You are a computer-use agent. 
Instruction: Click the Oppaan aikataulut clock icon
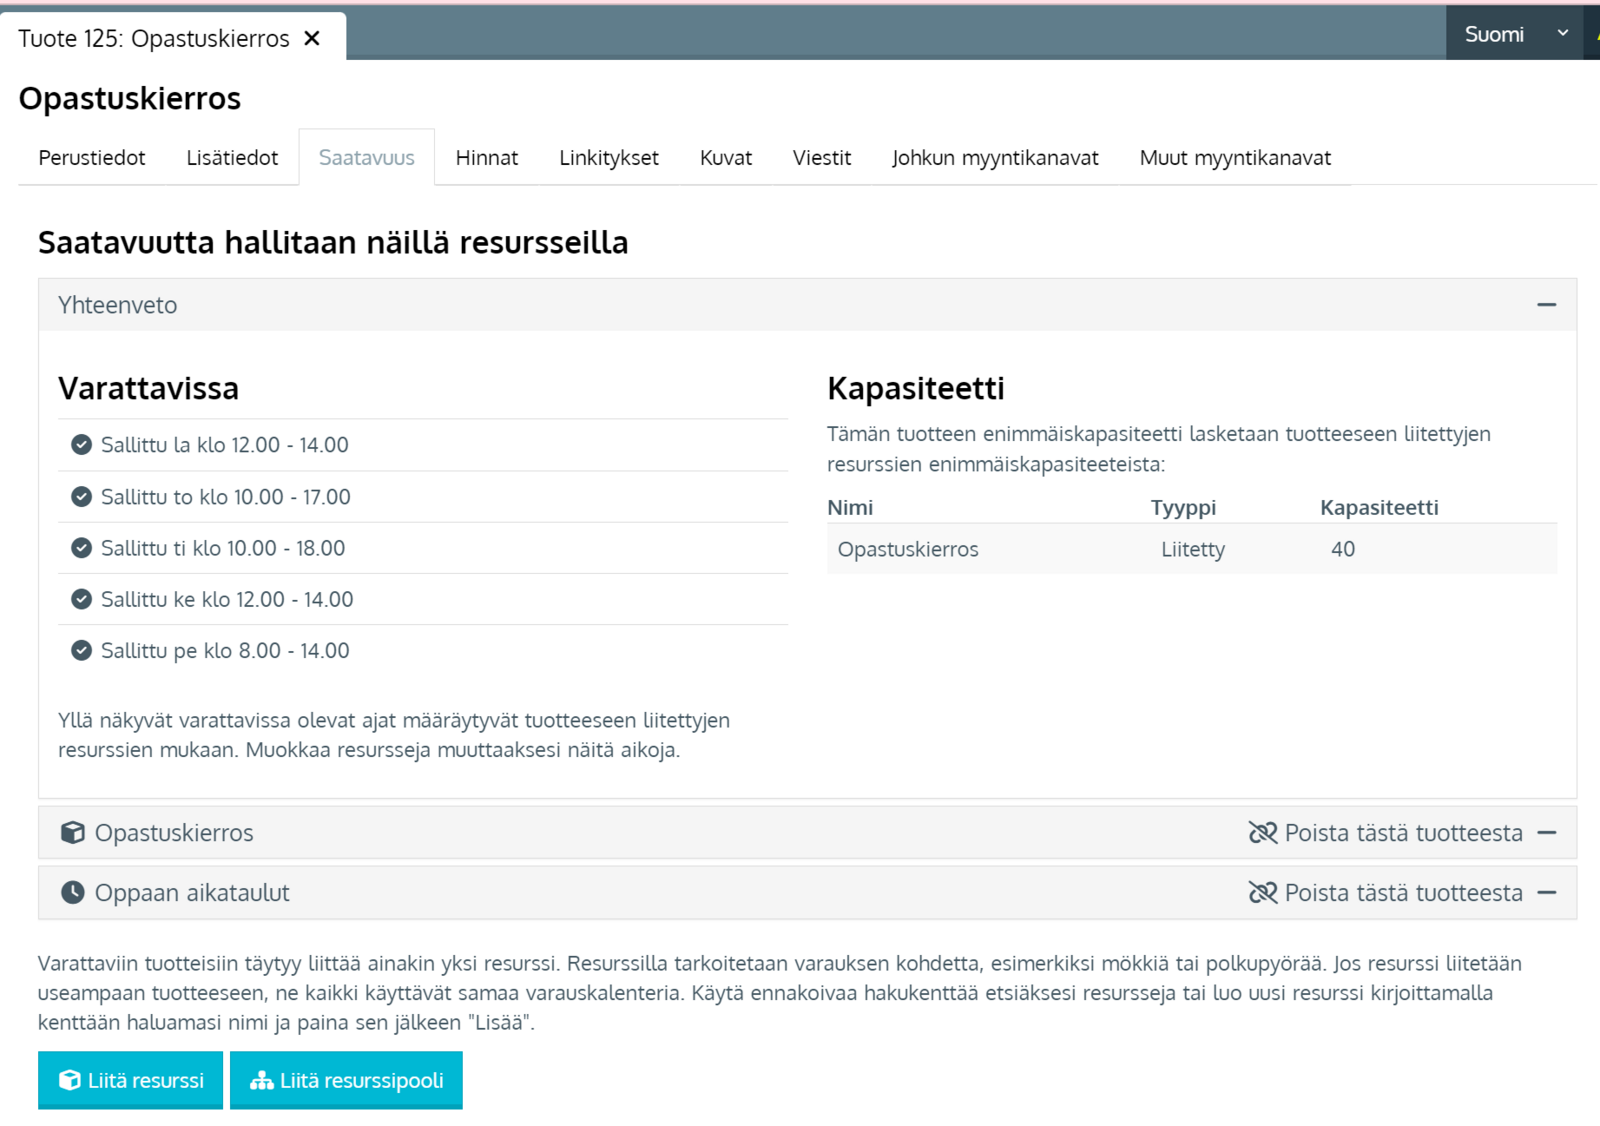72,893
